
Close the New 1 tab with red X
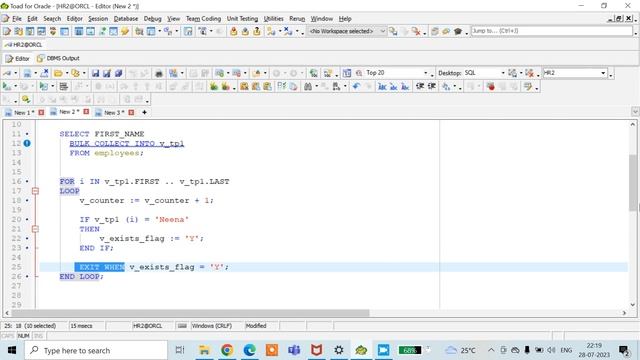41,112
